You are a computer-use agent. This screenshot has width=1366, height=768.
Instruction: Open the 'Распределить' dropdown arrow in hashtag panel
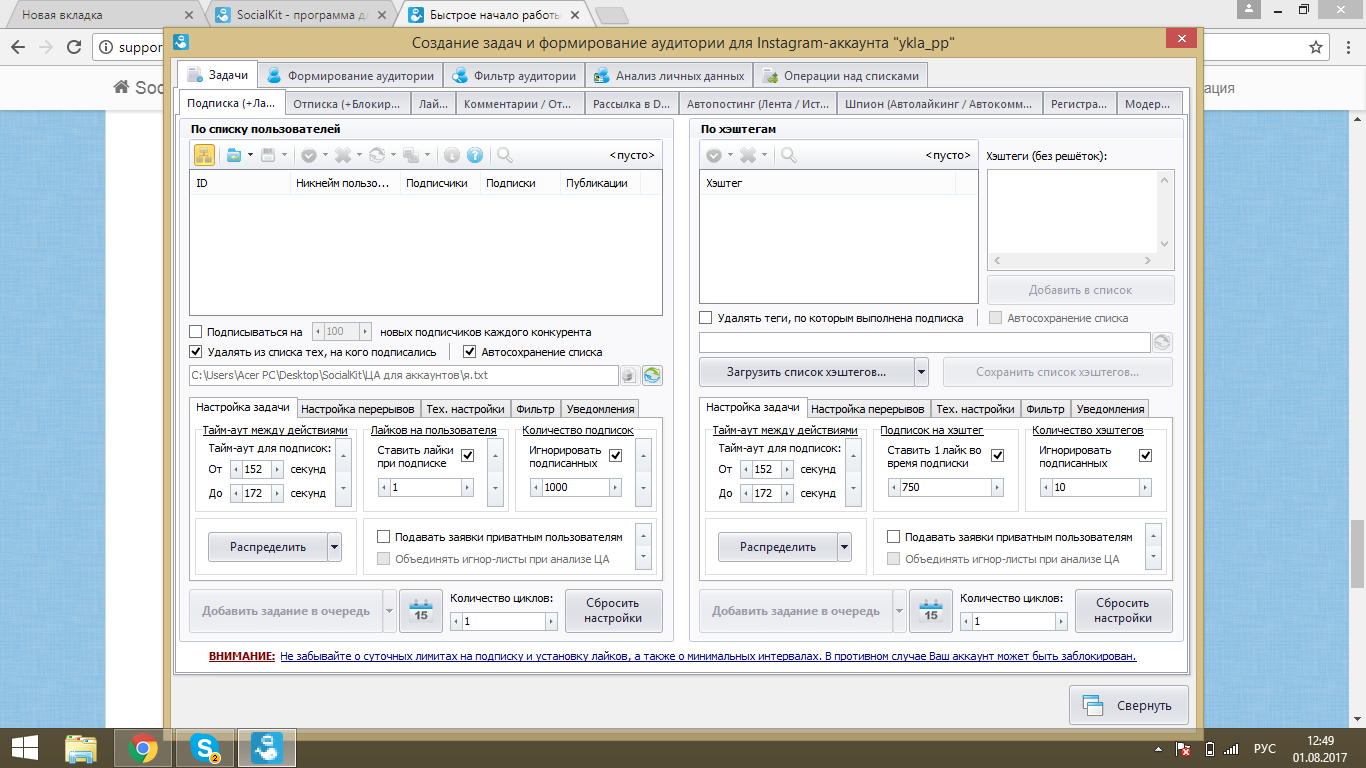(x=844, y=547)
